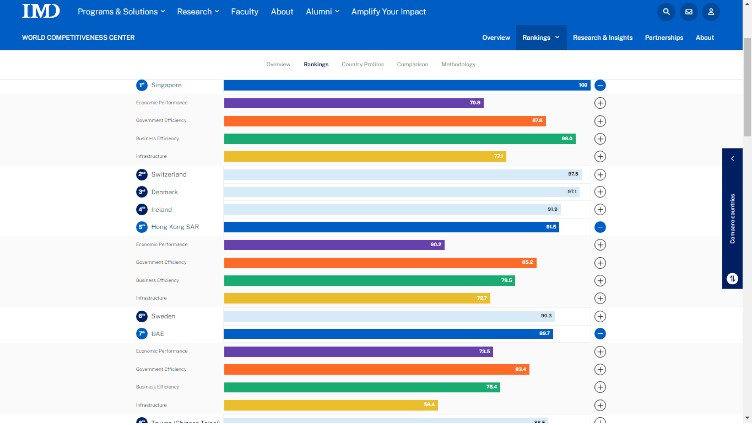Expand the Ireland row with the plus button
The image size is (752, 425).
coord(600,210)
